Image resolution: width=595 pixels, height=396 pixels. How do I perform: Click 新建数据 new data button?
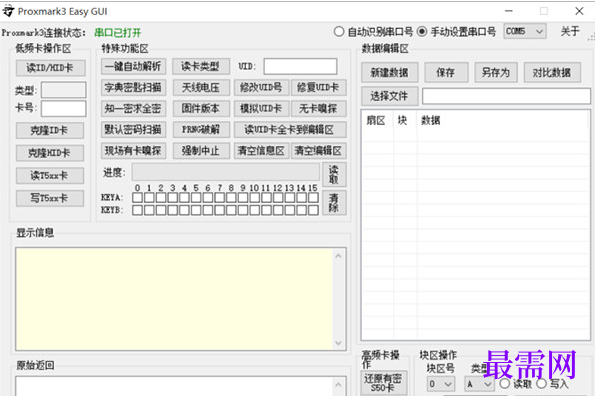(390, 72)
